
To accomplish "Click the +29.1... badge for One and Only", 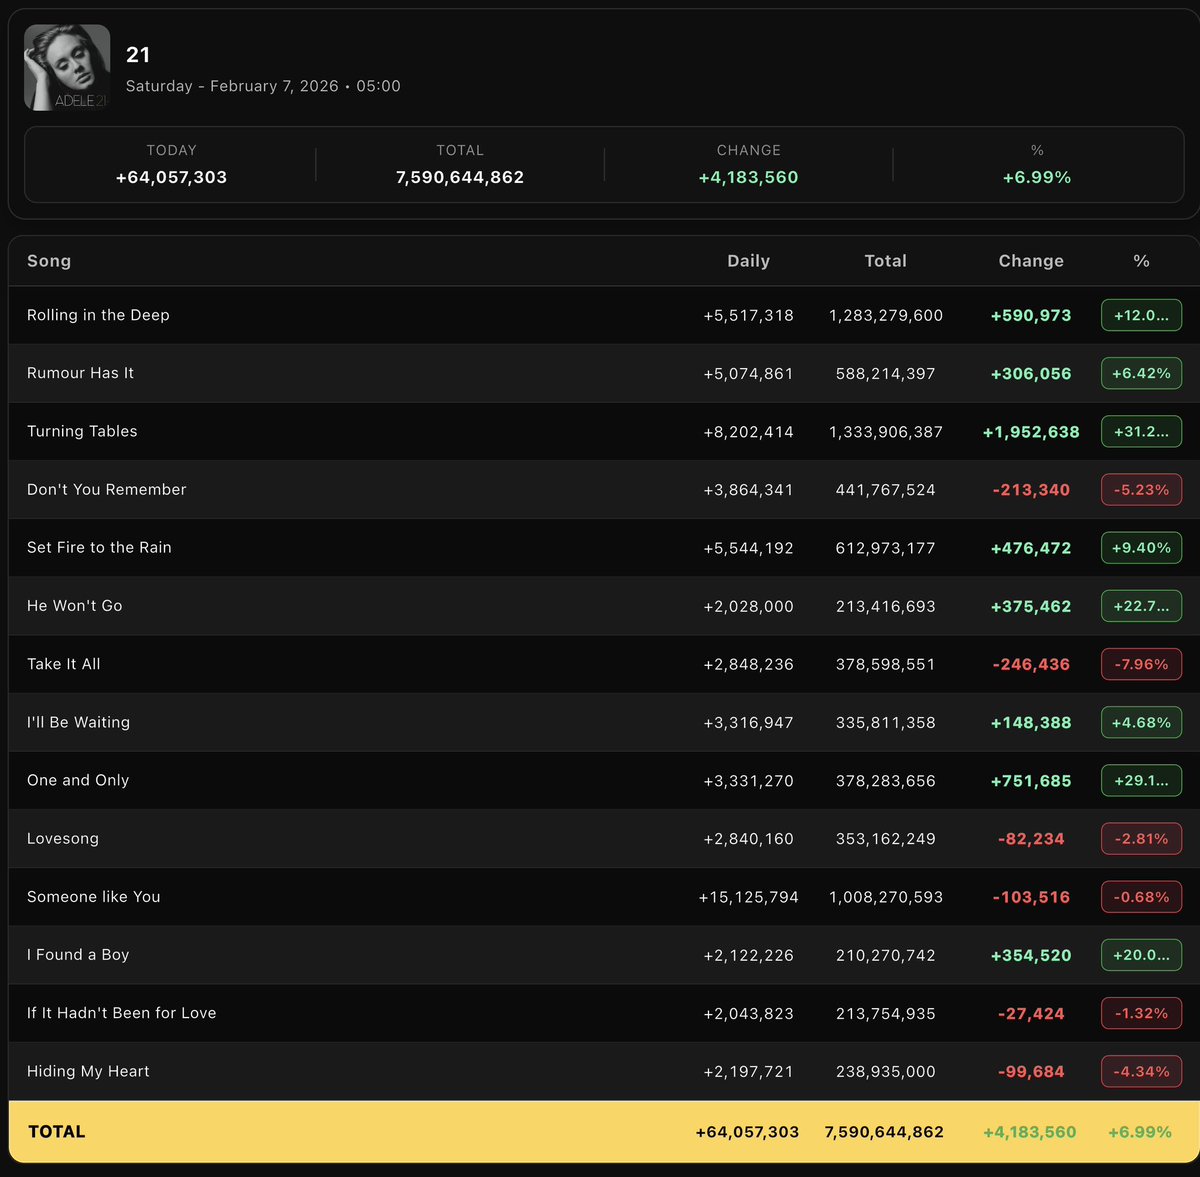I will click(1141, 780).
